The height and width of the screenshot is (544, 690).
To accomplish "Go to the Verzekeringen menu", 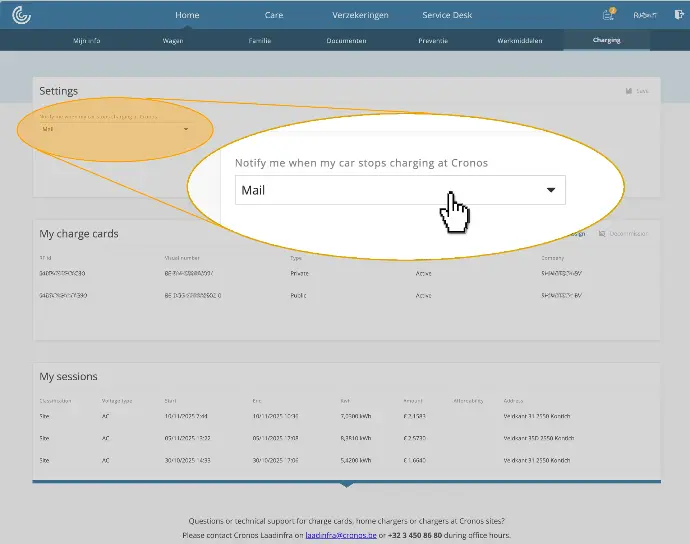I will click(x=360, y=15).
